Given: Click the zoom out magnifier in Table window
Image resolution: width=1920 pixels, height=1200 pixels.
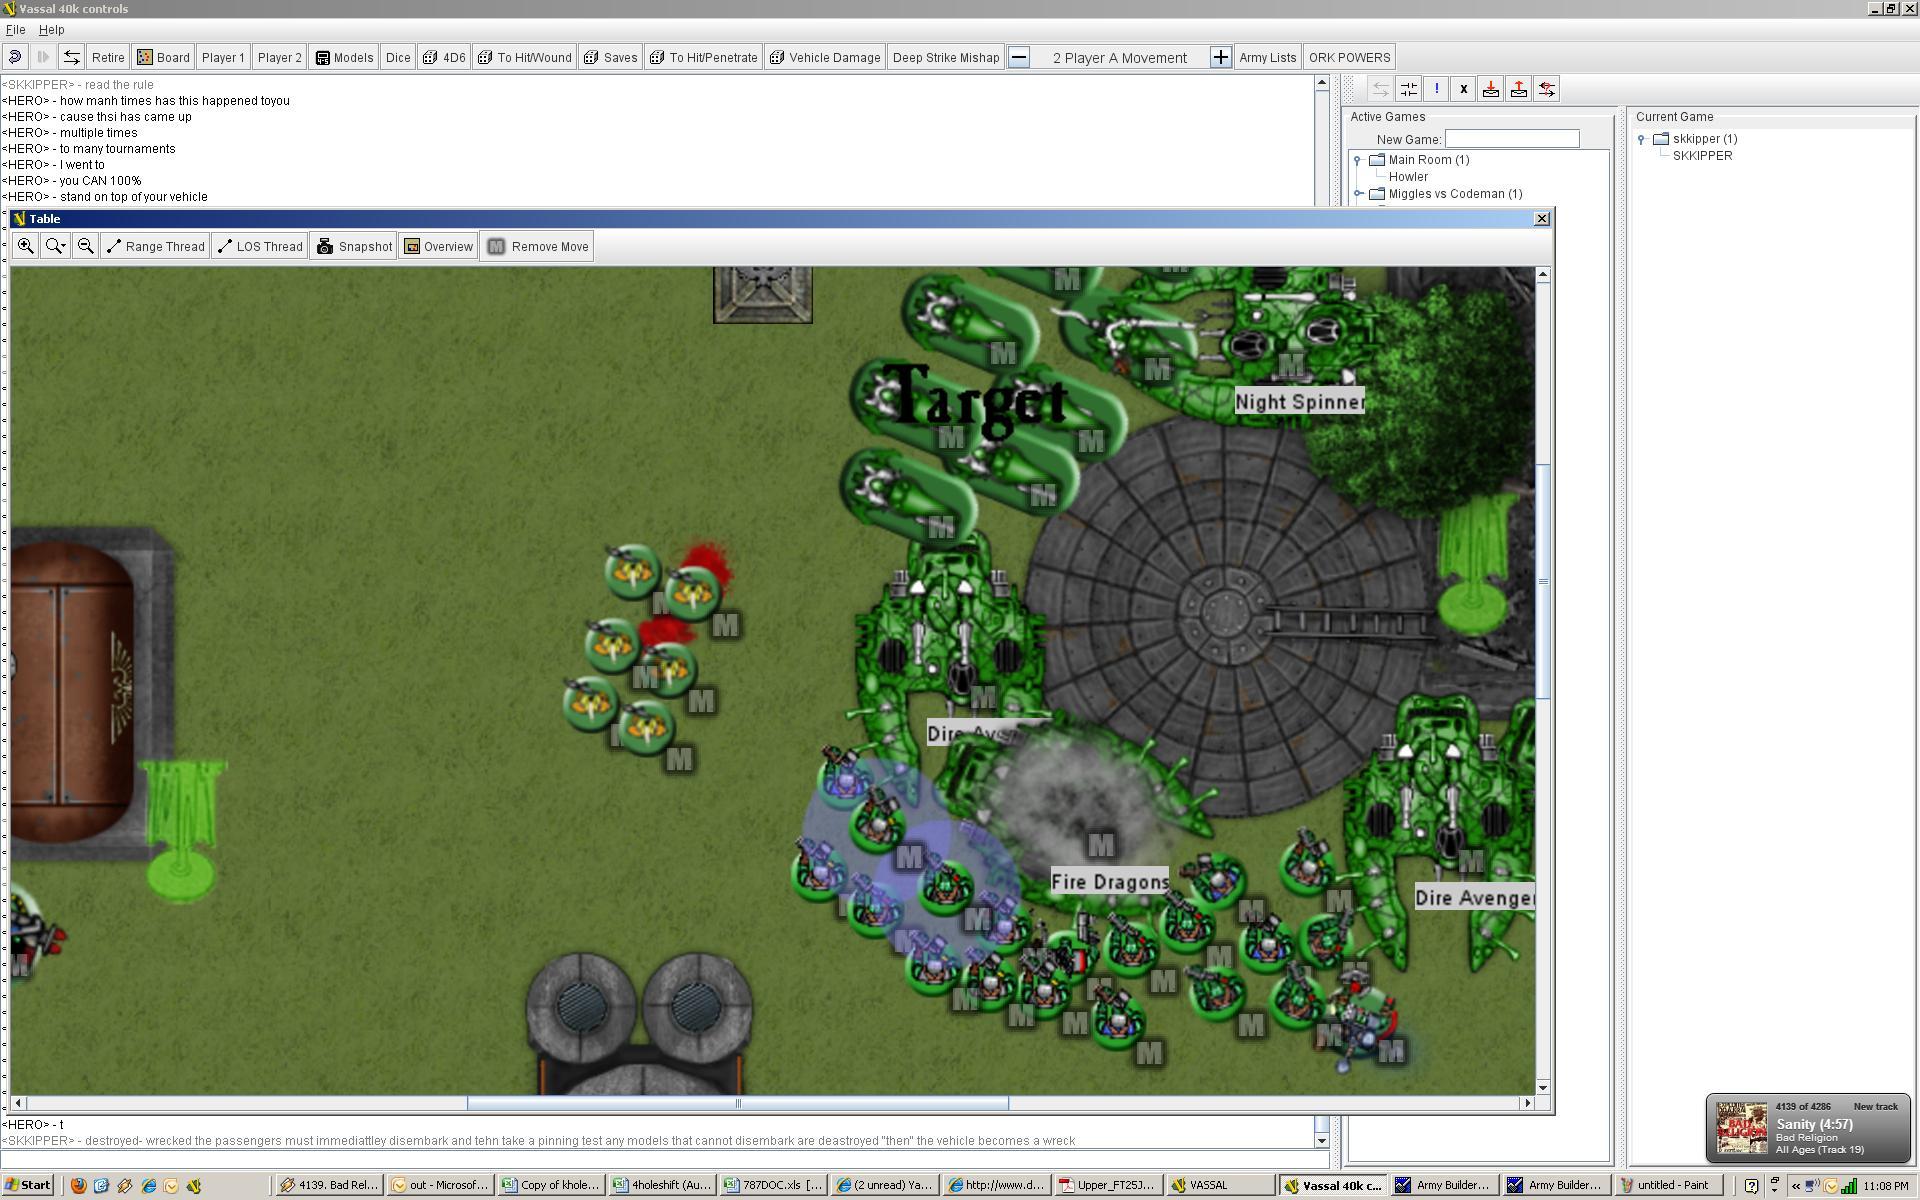Looking at the screenshot, I should click(86, 246).
